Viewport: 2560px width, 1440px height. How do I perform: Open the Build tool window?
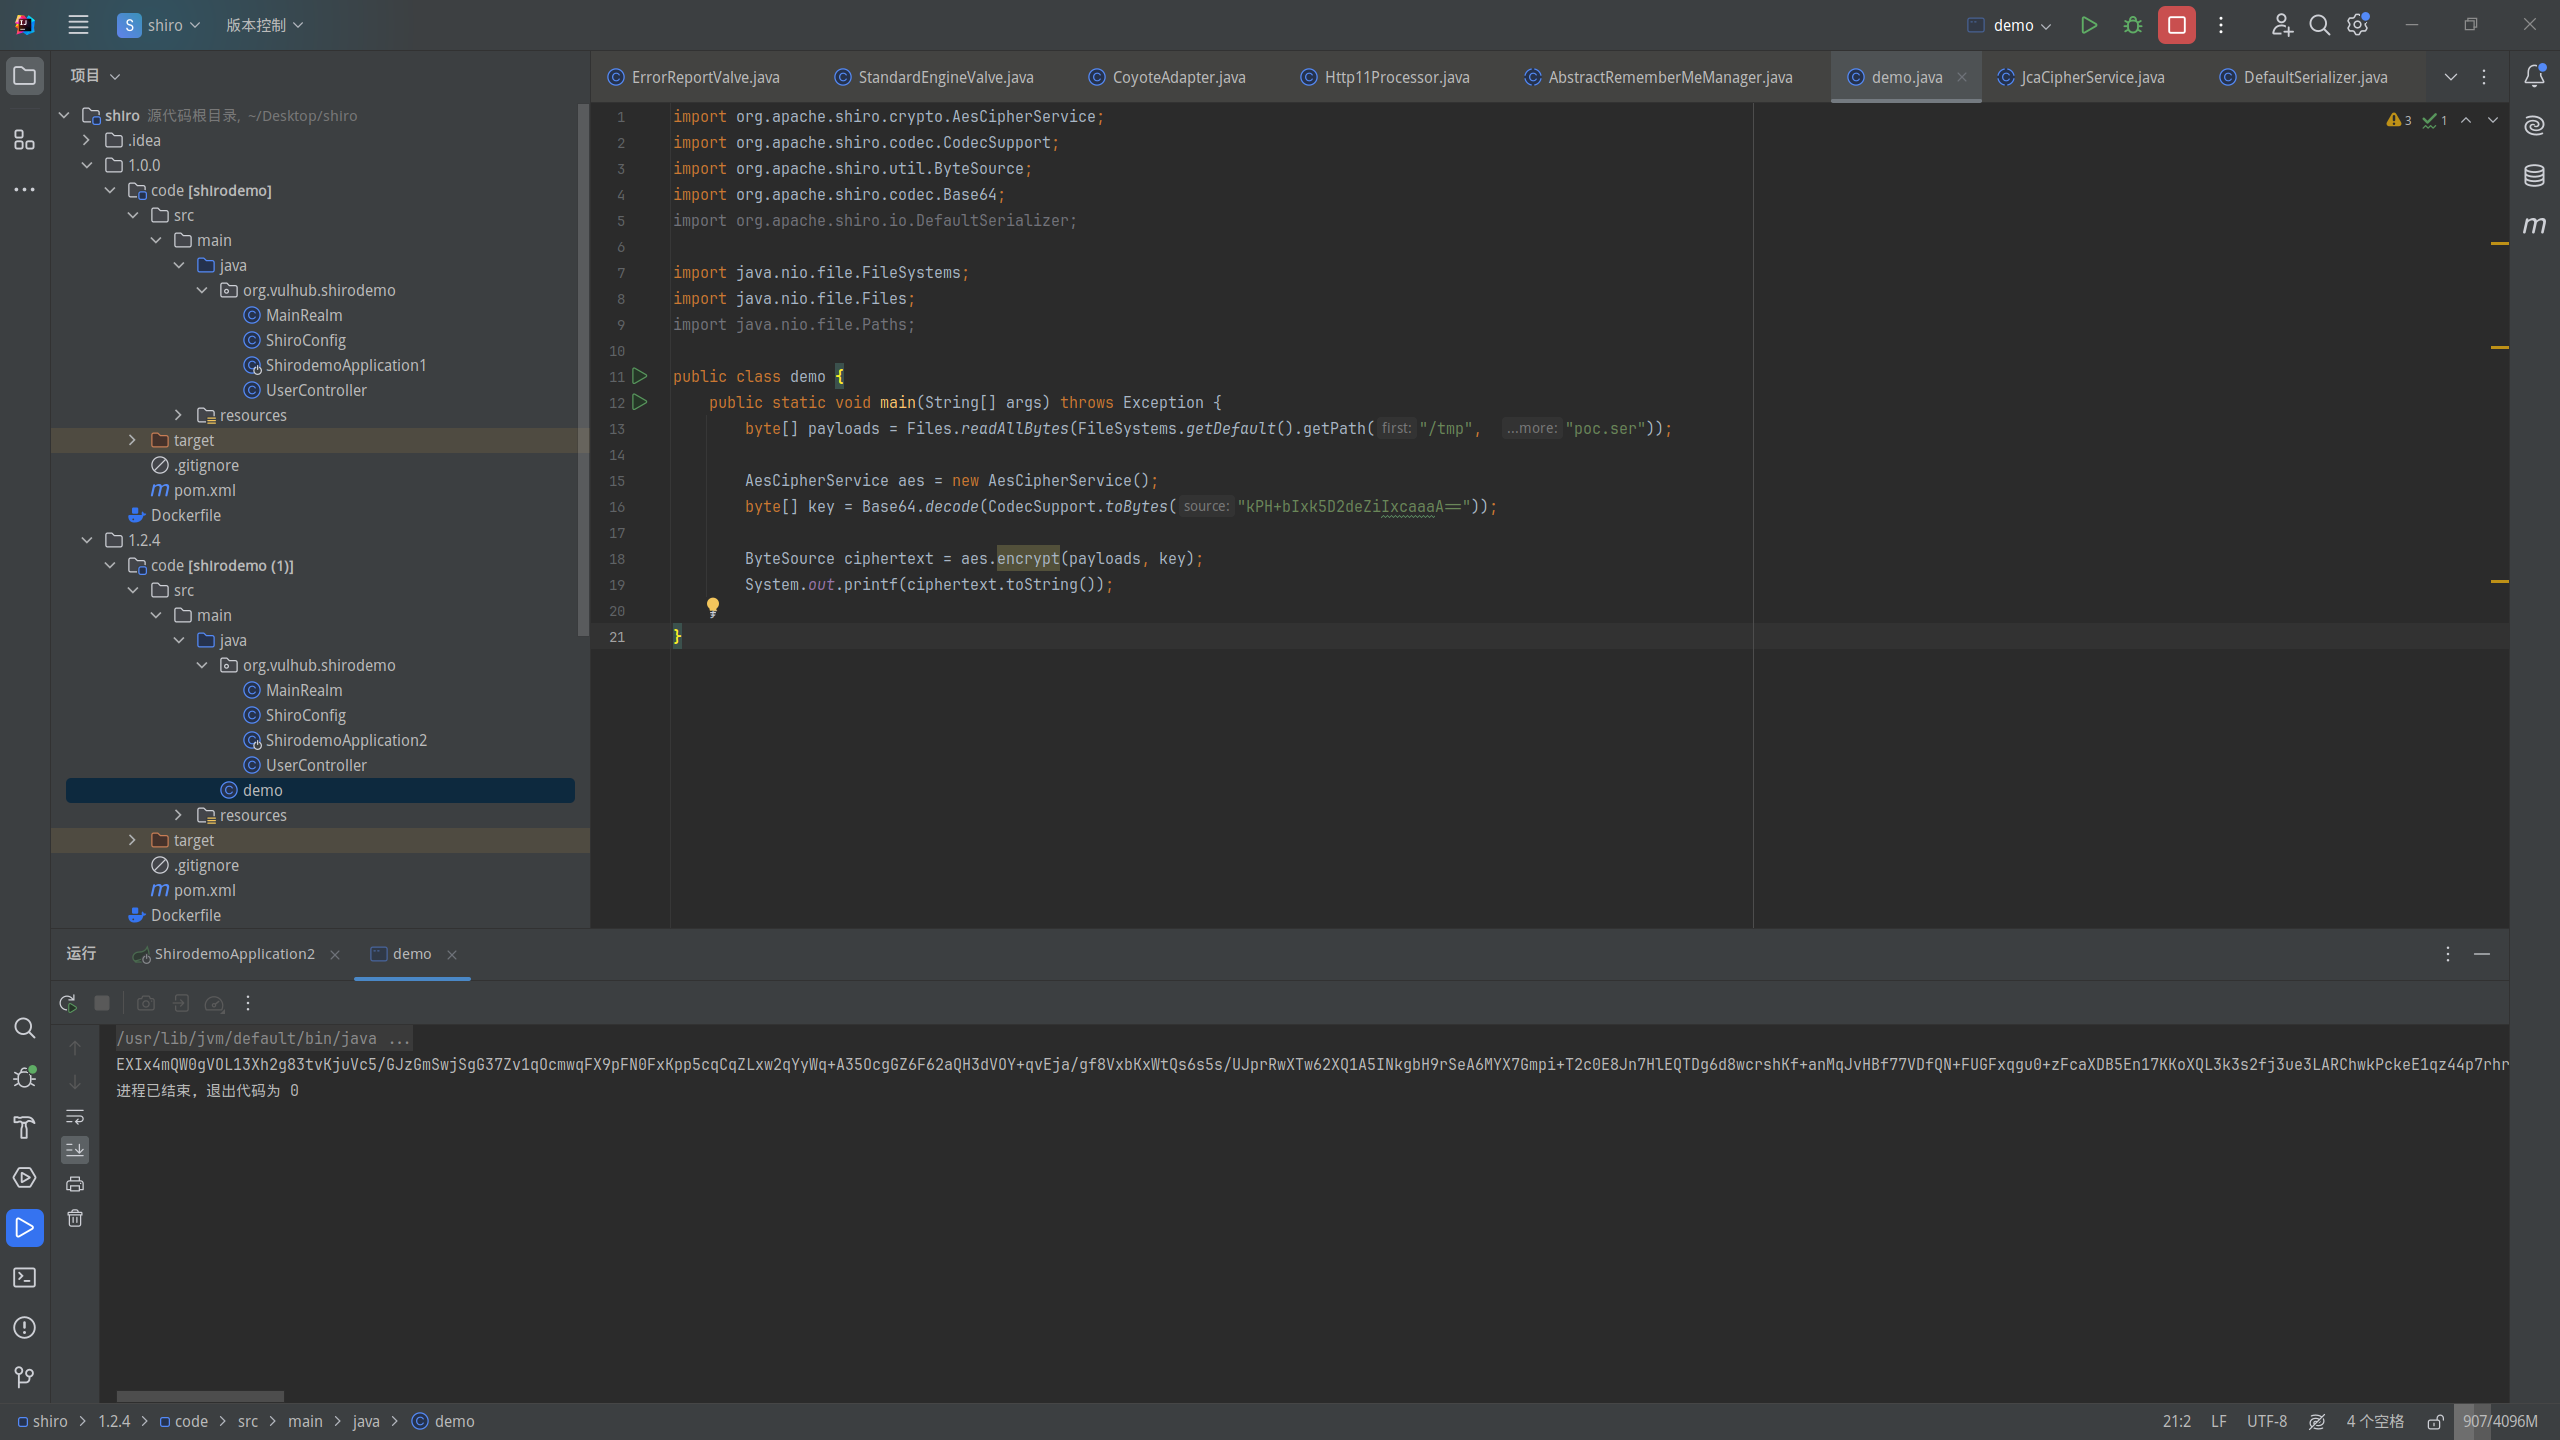[x=25, y=1128]
